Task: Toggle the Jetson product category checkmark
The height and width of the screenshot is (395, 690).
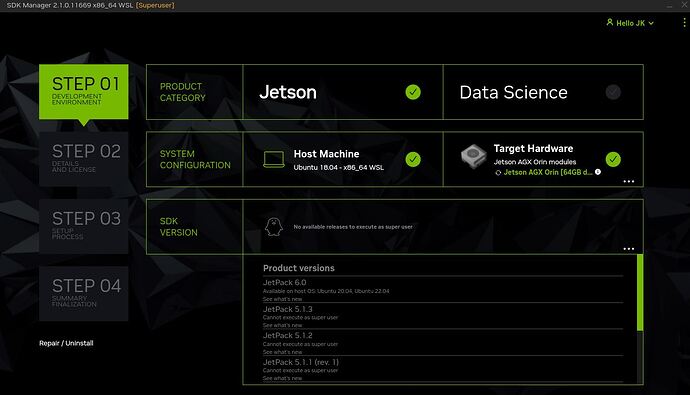Action: click(413, 92)
